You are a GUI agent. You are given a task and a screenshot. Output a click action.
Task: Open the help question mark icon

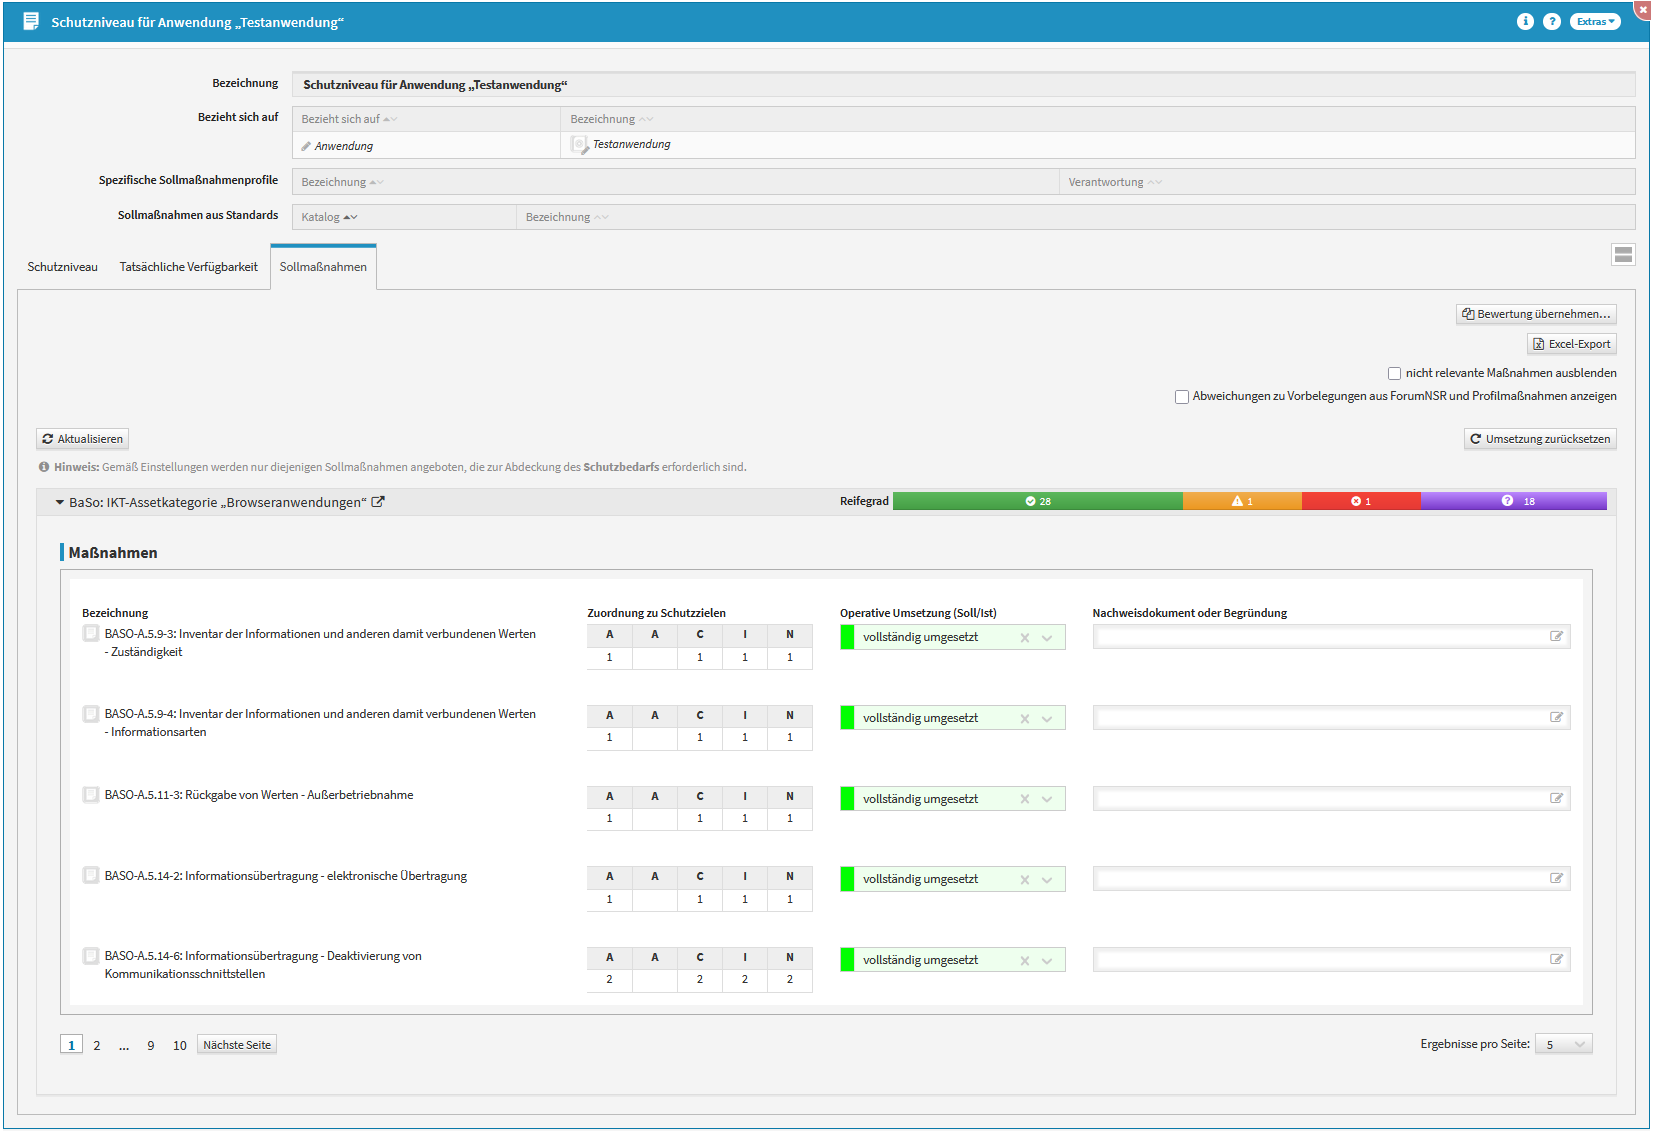click(x=1551, y=22)
